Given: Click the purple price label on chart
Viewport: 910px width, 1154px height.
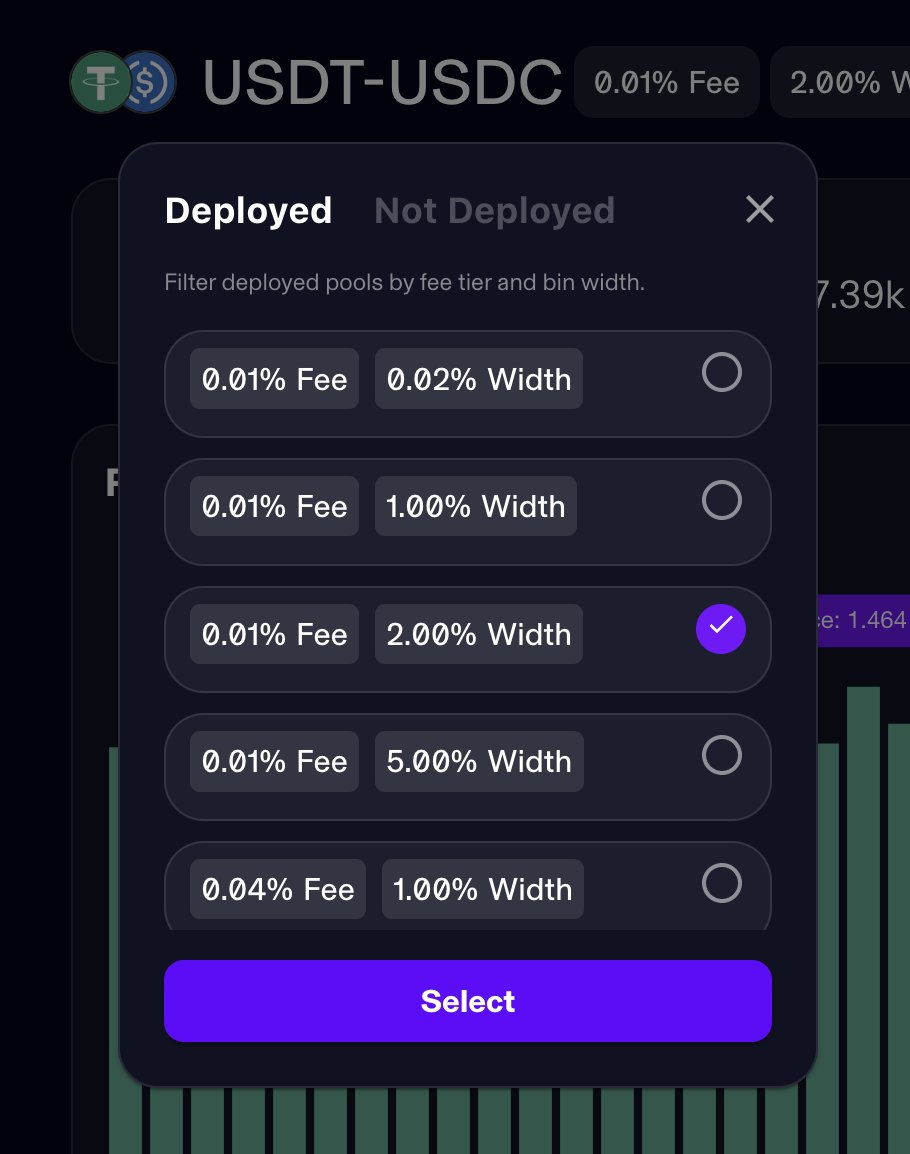Looking at the screenshot, I should [863, 620].
